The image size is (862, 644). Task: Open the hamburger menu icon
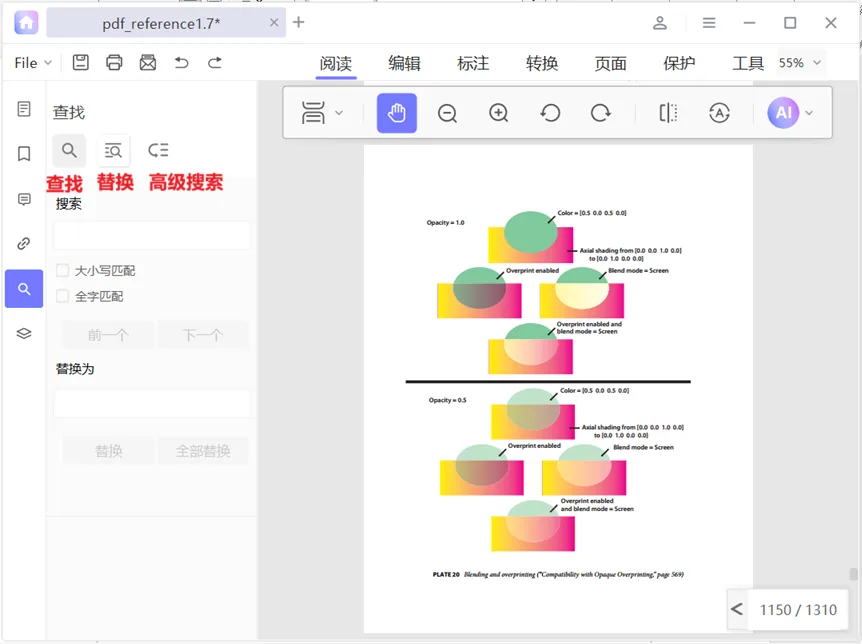(709, 23)
